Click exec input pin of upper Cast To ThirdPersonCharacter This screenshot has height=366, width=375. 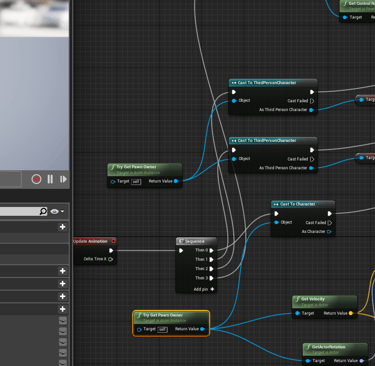pyautogui.click(x=234, y=92)
